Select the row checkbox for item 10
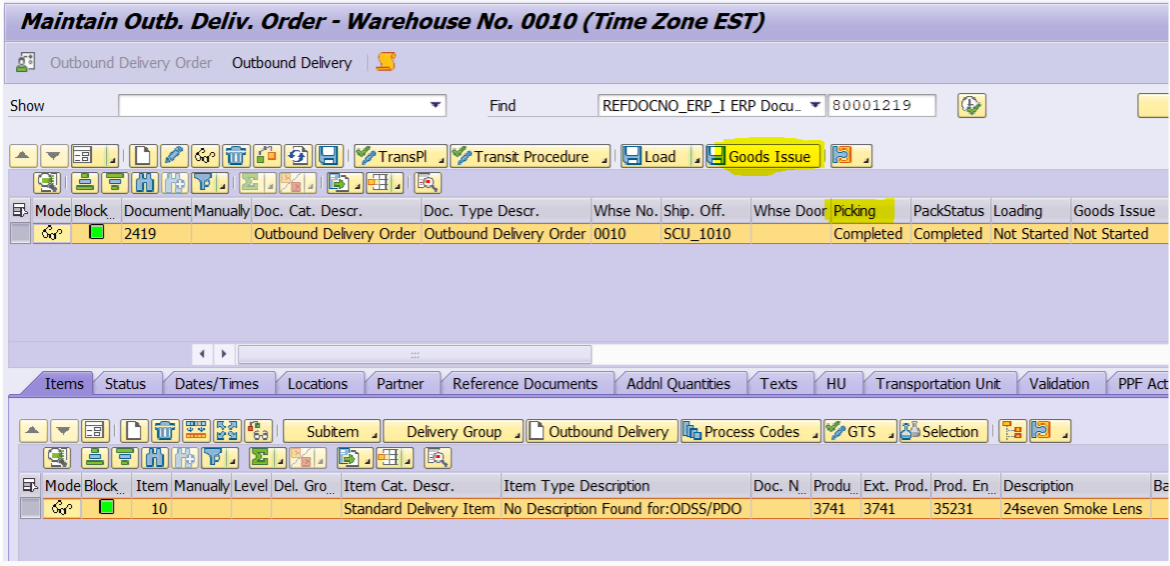The height and width of the screenshot is (566, 1170). click(30, 508)
